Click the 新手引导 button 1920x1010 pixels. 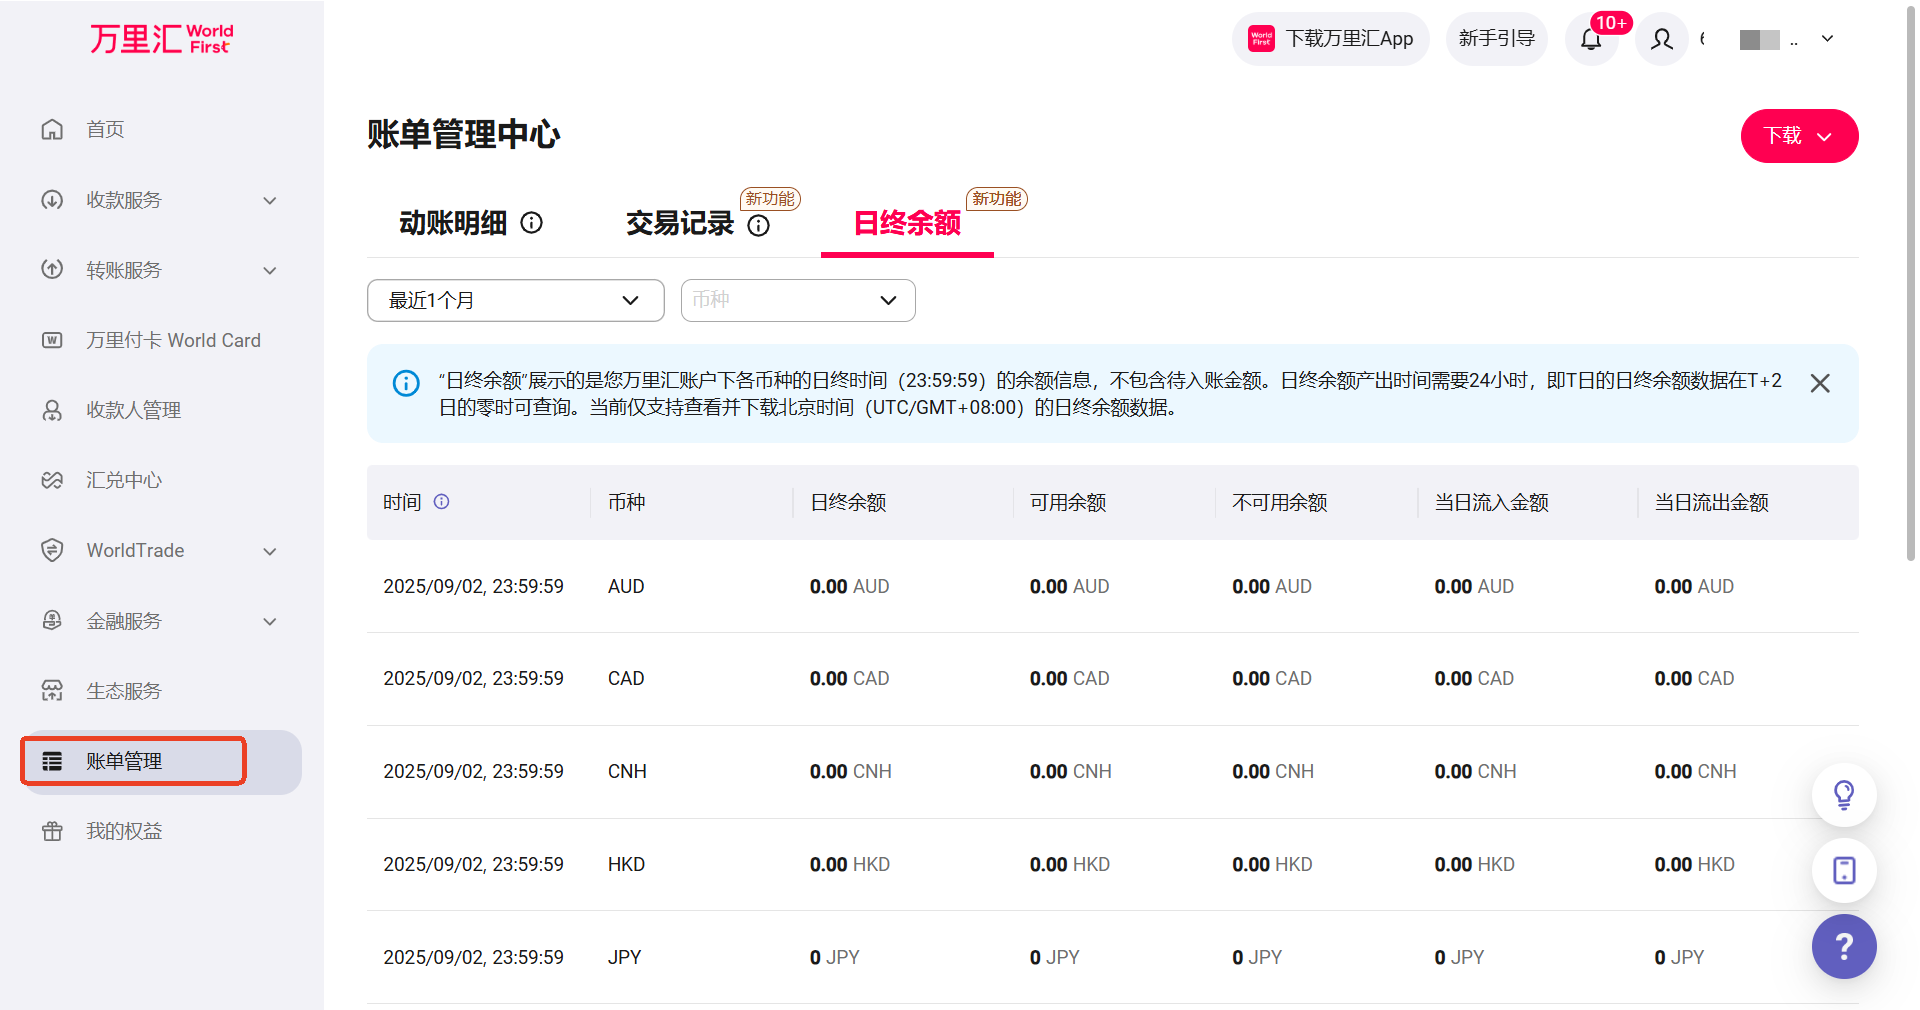coord(1496,39)
